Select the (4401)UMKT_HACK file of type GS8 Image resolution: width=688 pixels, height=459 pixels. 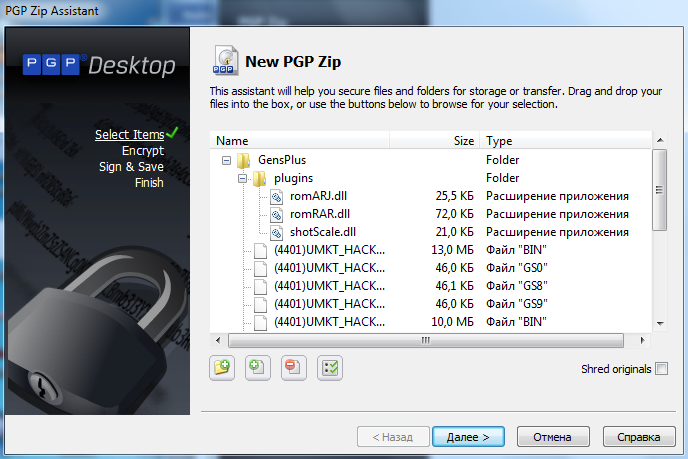[x=330, y=286]
